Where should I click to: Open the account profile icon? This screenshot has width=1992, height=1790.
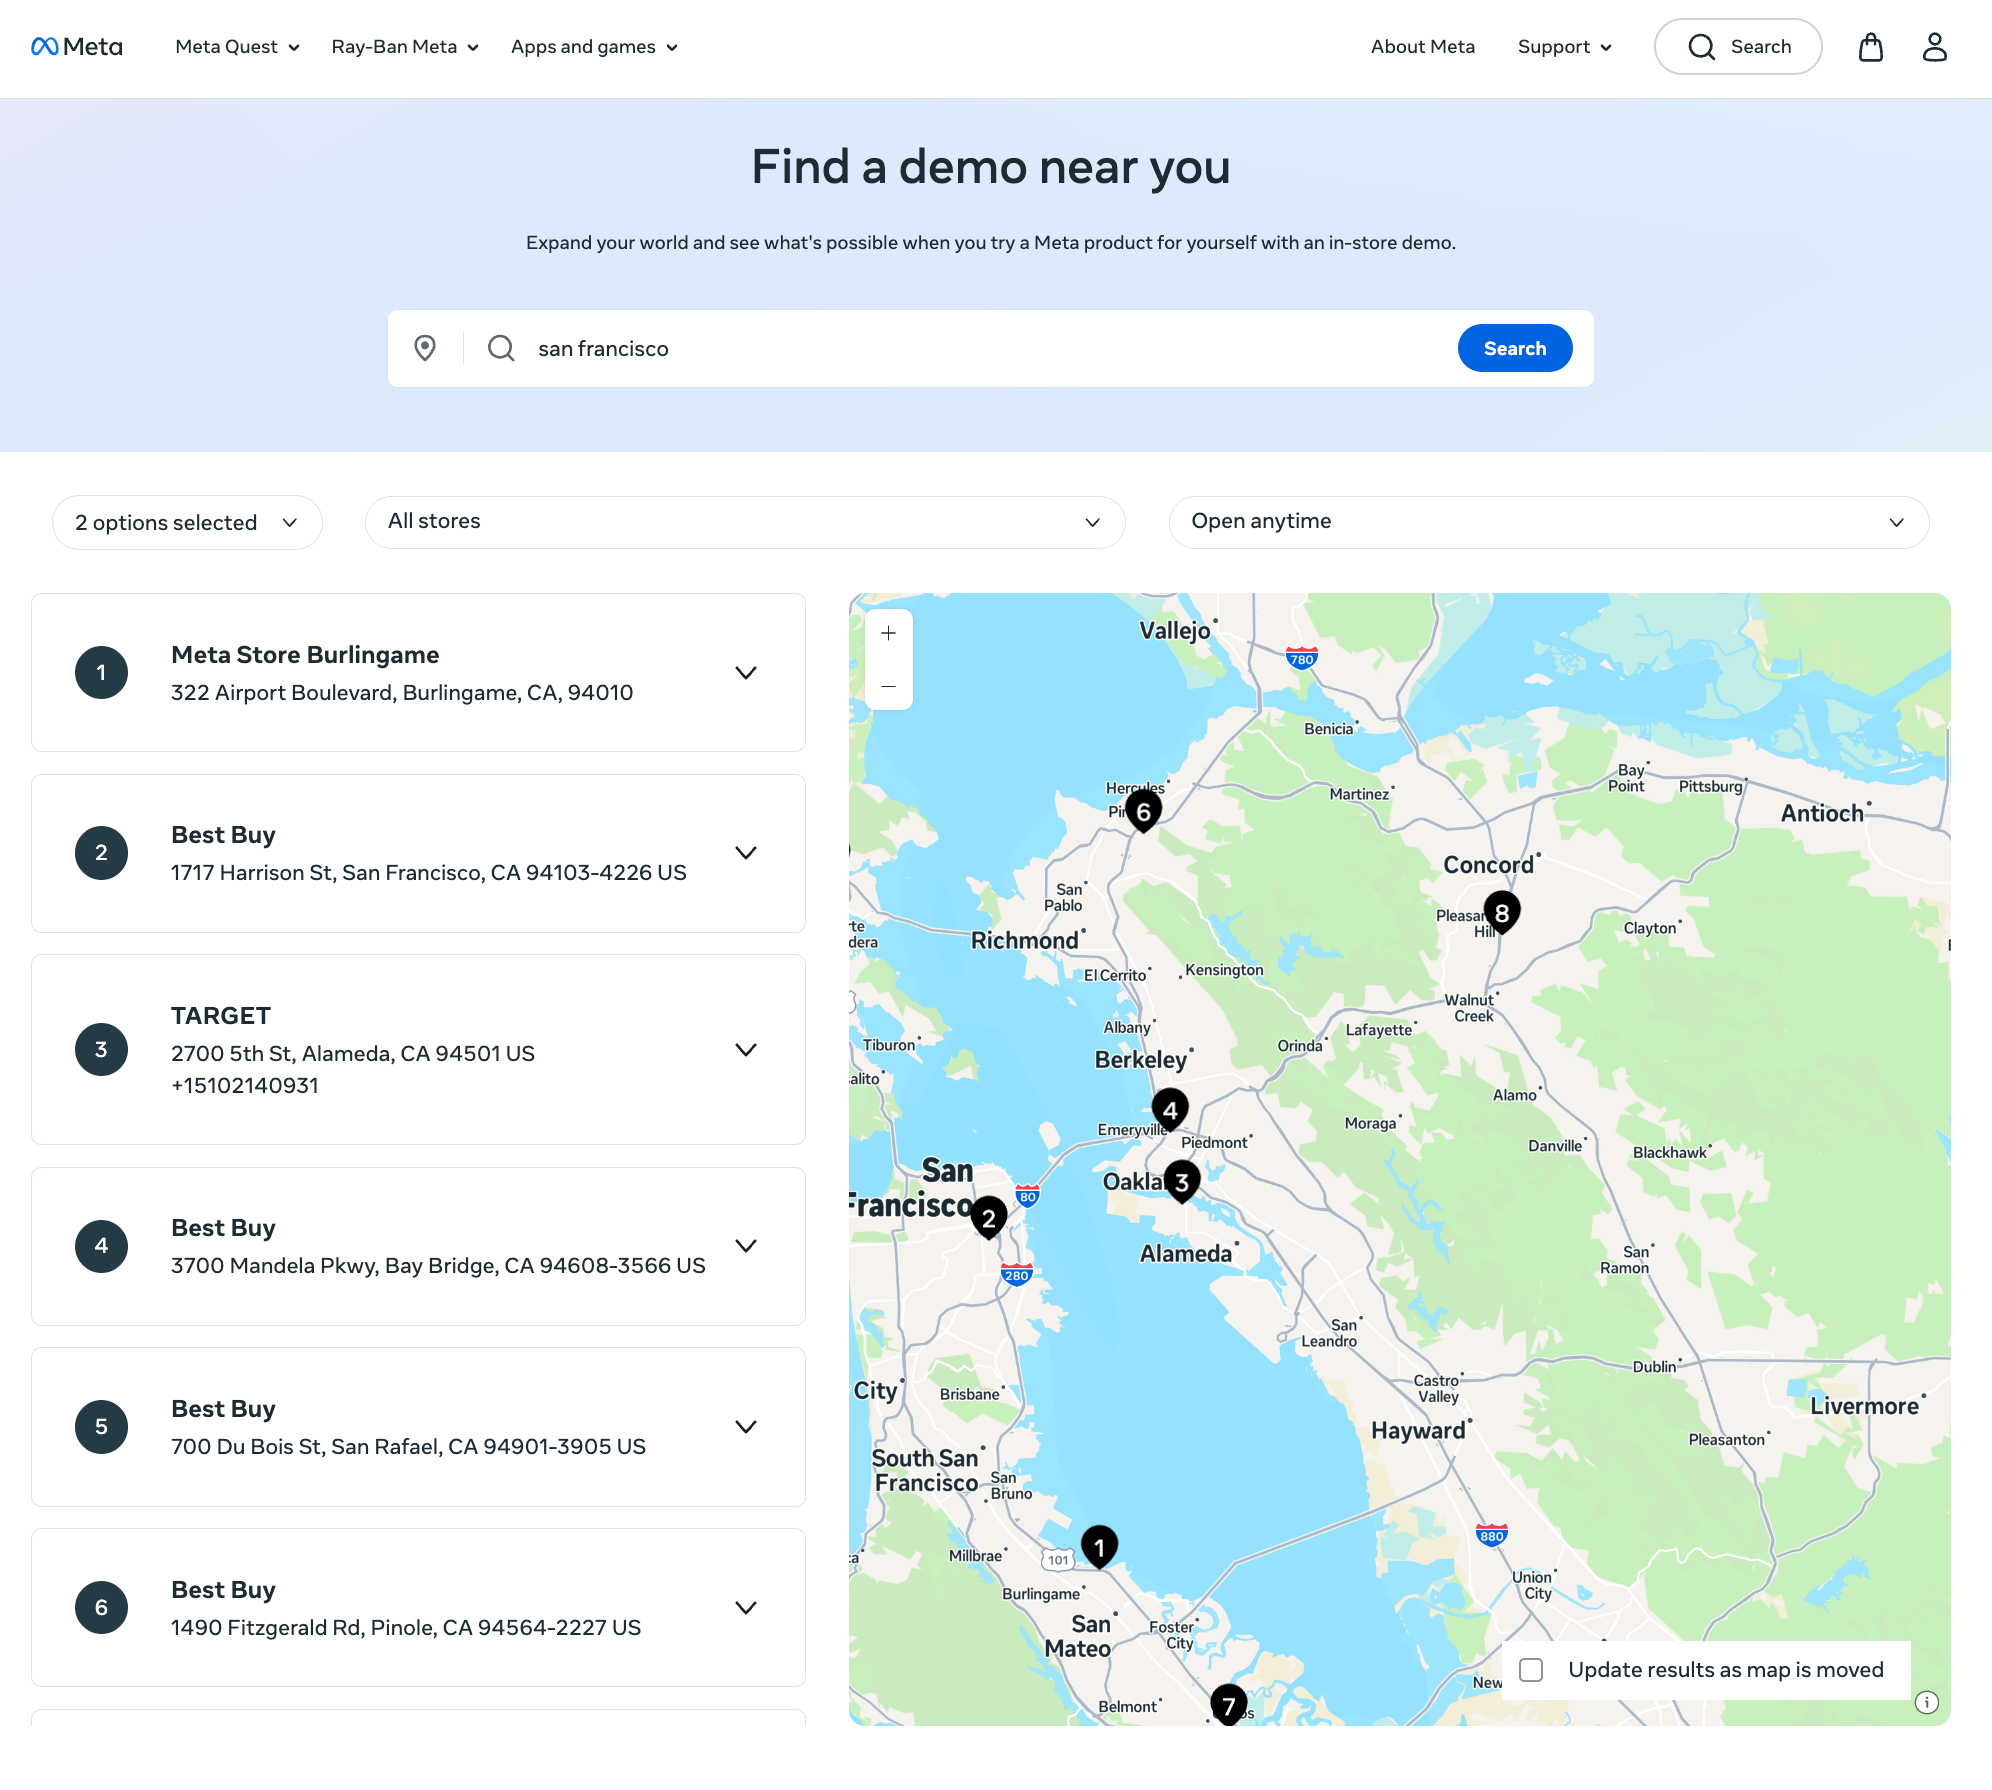tap(1936, 46)
